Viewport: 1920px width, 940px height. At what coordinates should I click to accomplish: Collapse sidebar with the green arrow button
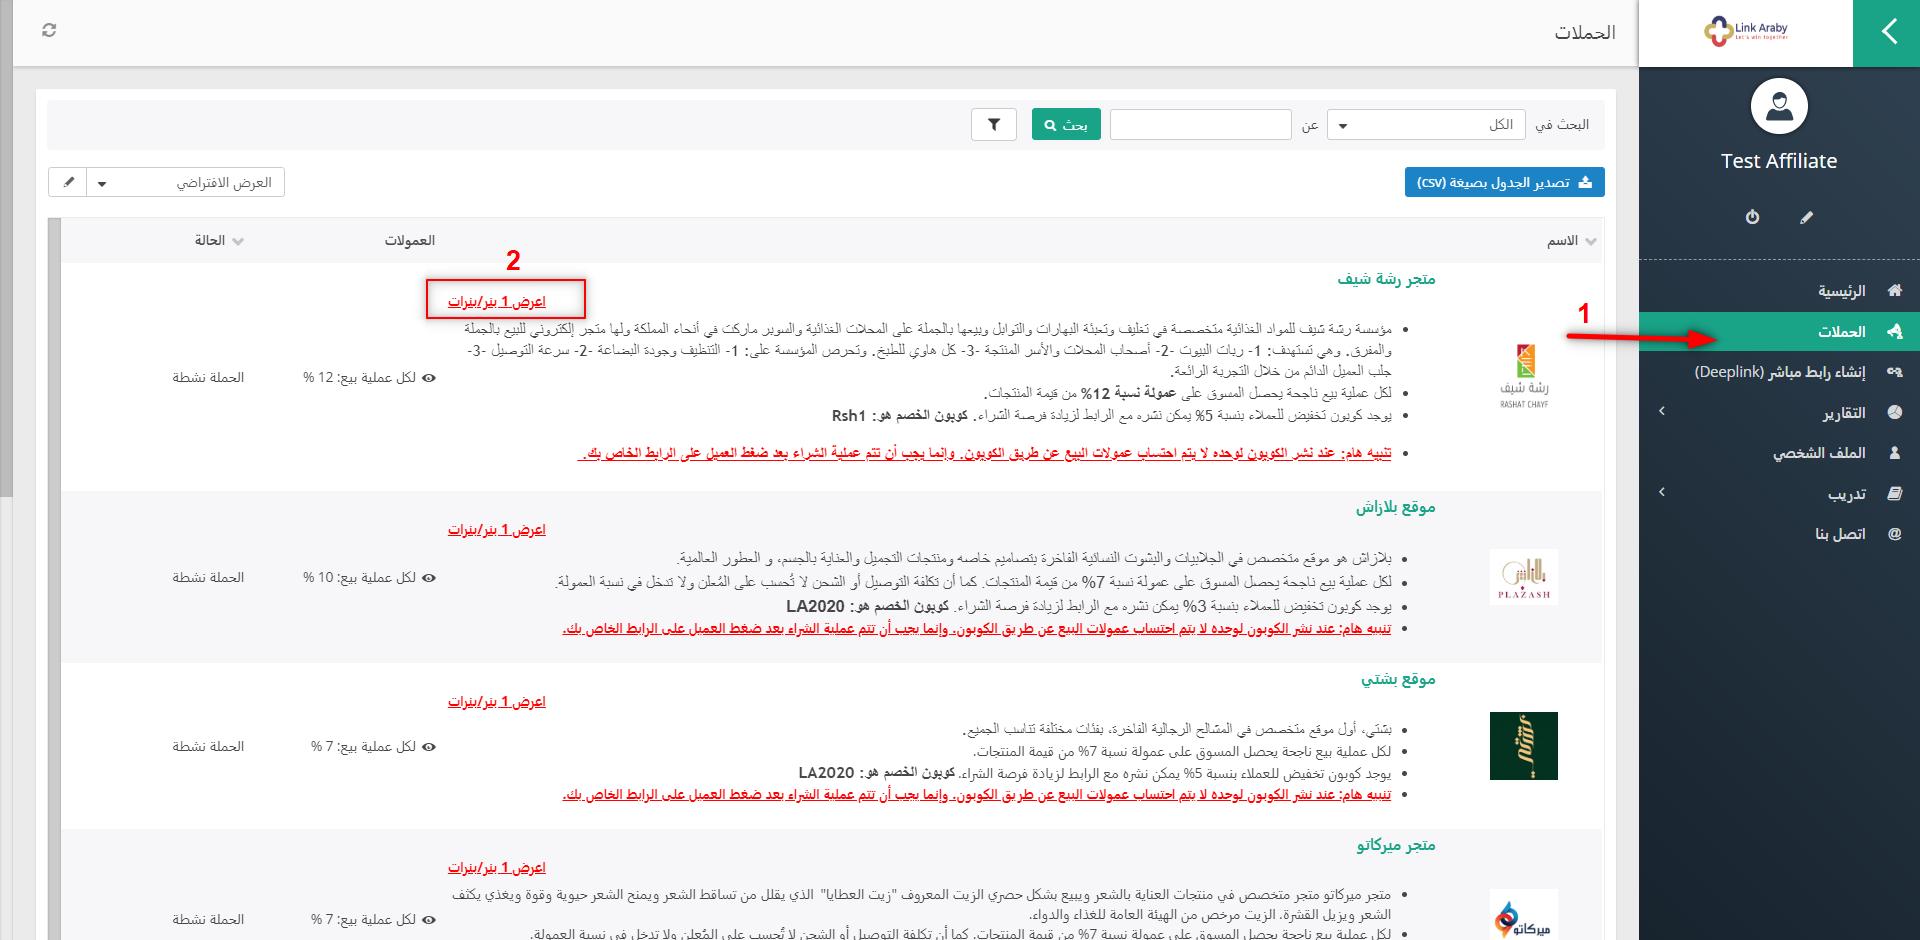1886,33
